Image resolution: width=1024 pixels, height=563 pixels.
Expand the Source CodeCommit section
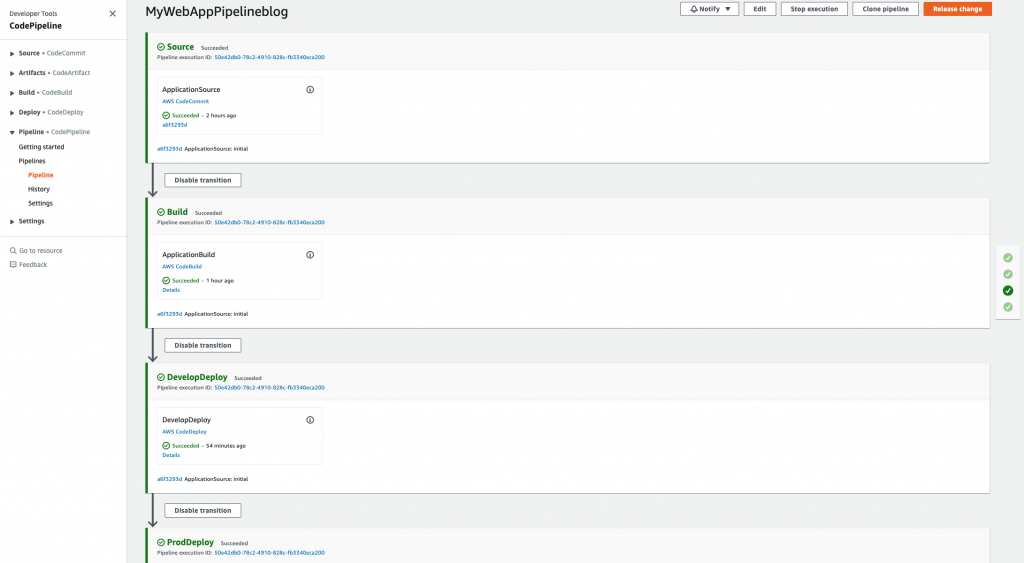pos(12,53)
